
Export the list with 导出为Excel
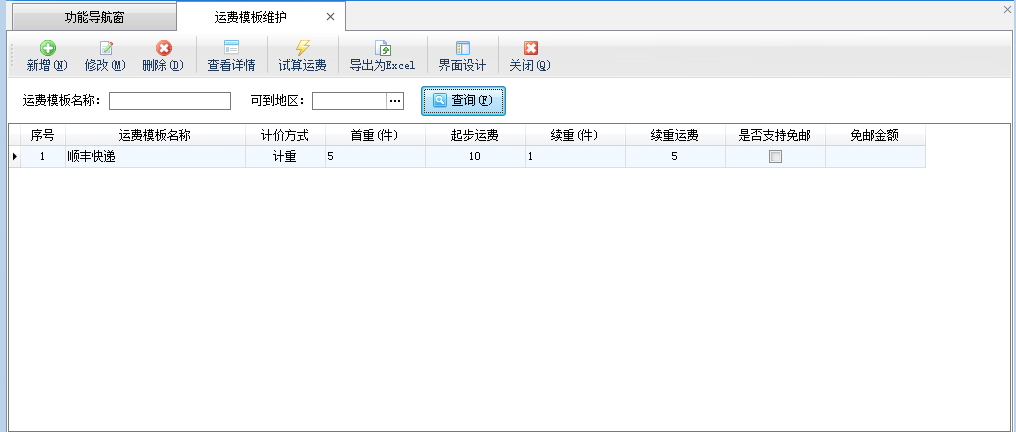pyautogui.click(x=382, y=49)
